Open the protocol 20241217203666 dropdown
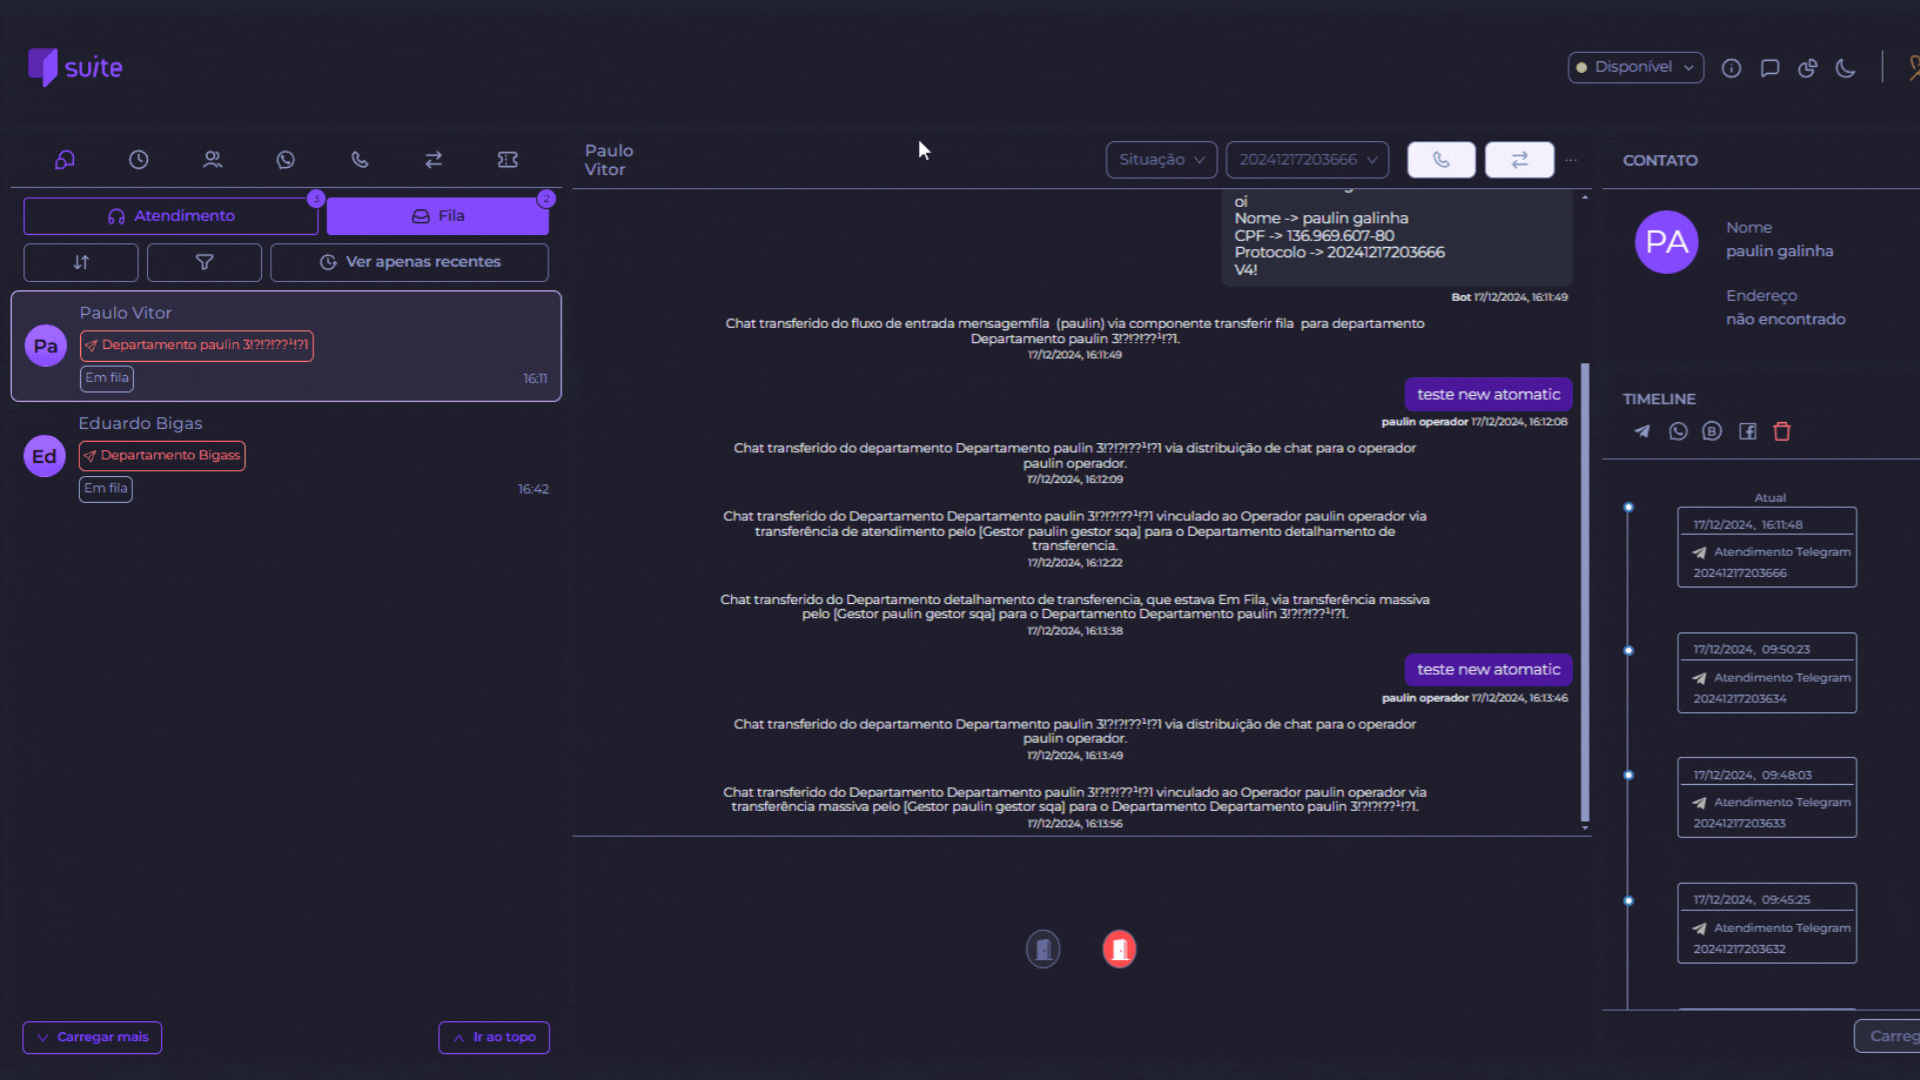 (1307, 160)
